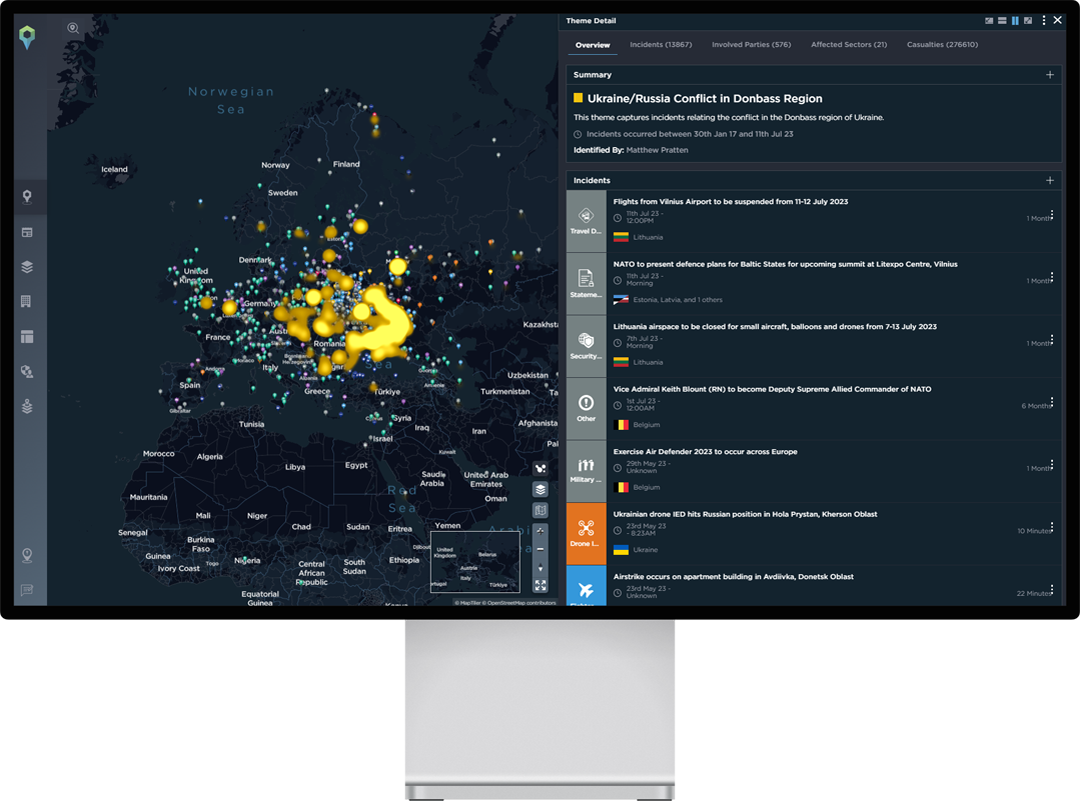Enter fullscreen map with the expand arrows
Image resolution: width=1080 pixels, height=801 pixels.
[541, 585]
